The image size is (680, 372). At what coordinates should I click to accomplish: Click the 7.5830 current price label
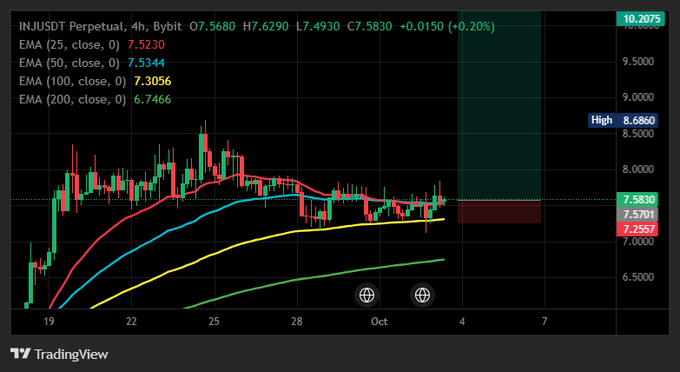638,199
